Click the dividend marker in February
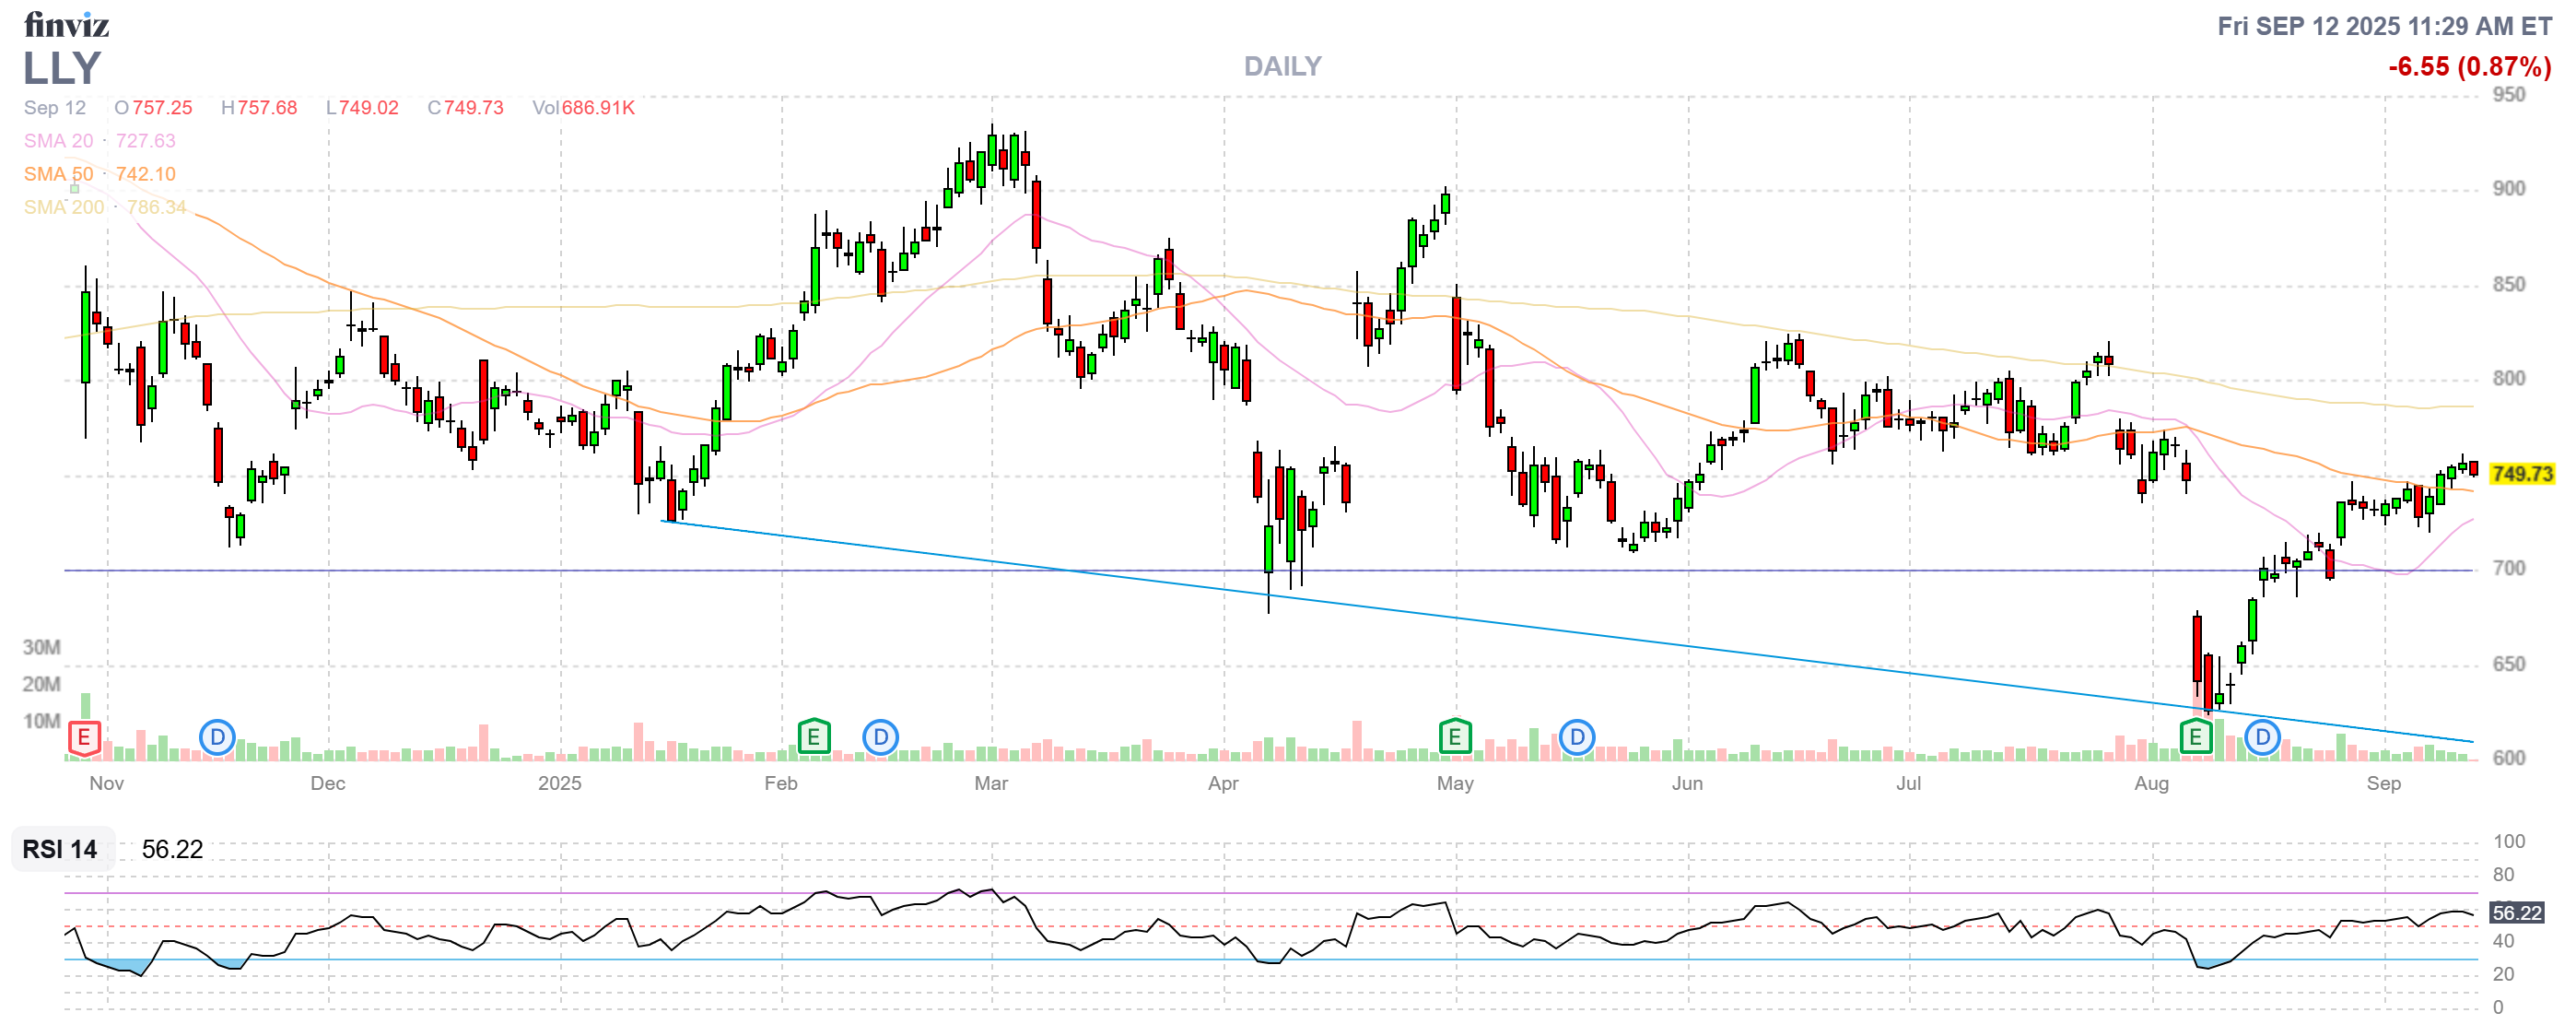 880,738
